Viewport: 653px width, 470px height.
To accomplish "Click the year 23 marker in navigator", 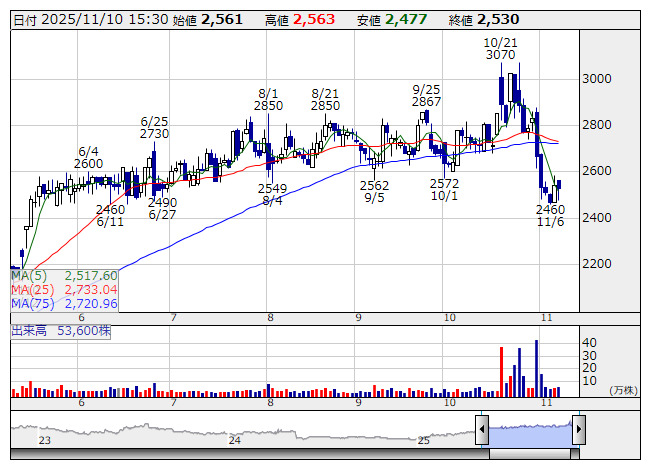I will click(45, 440).
